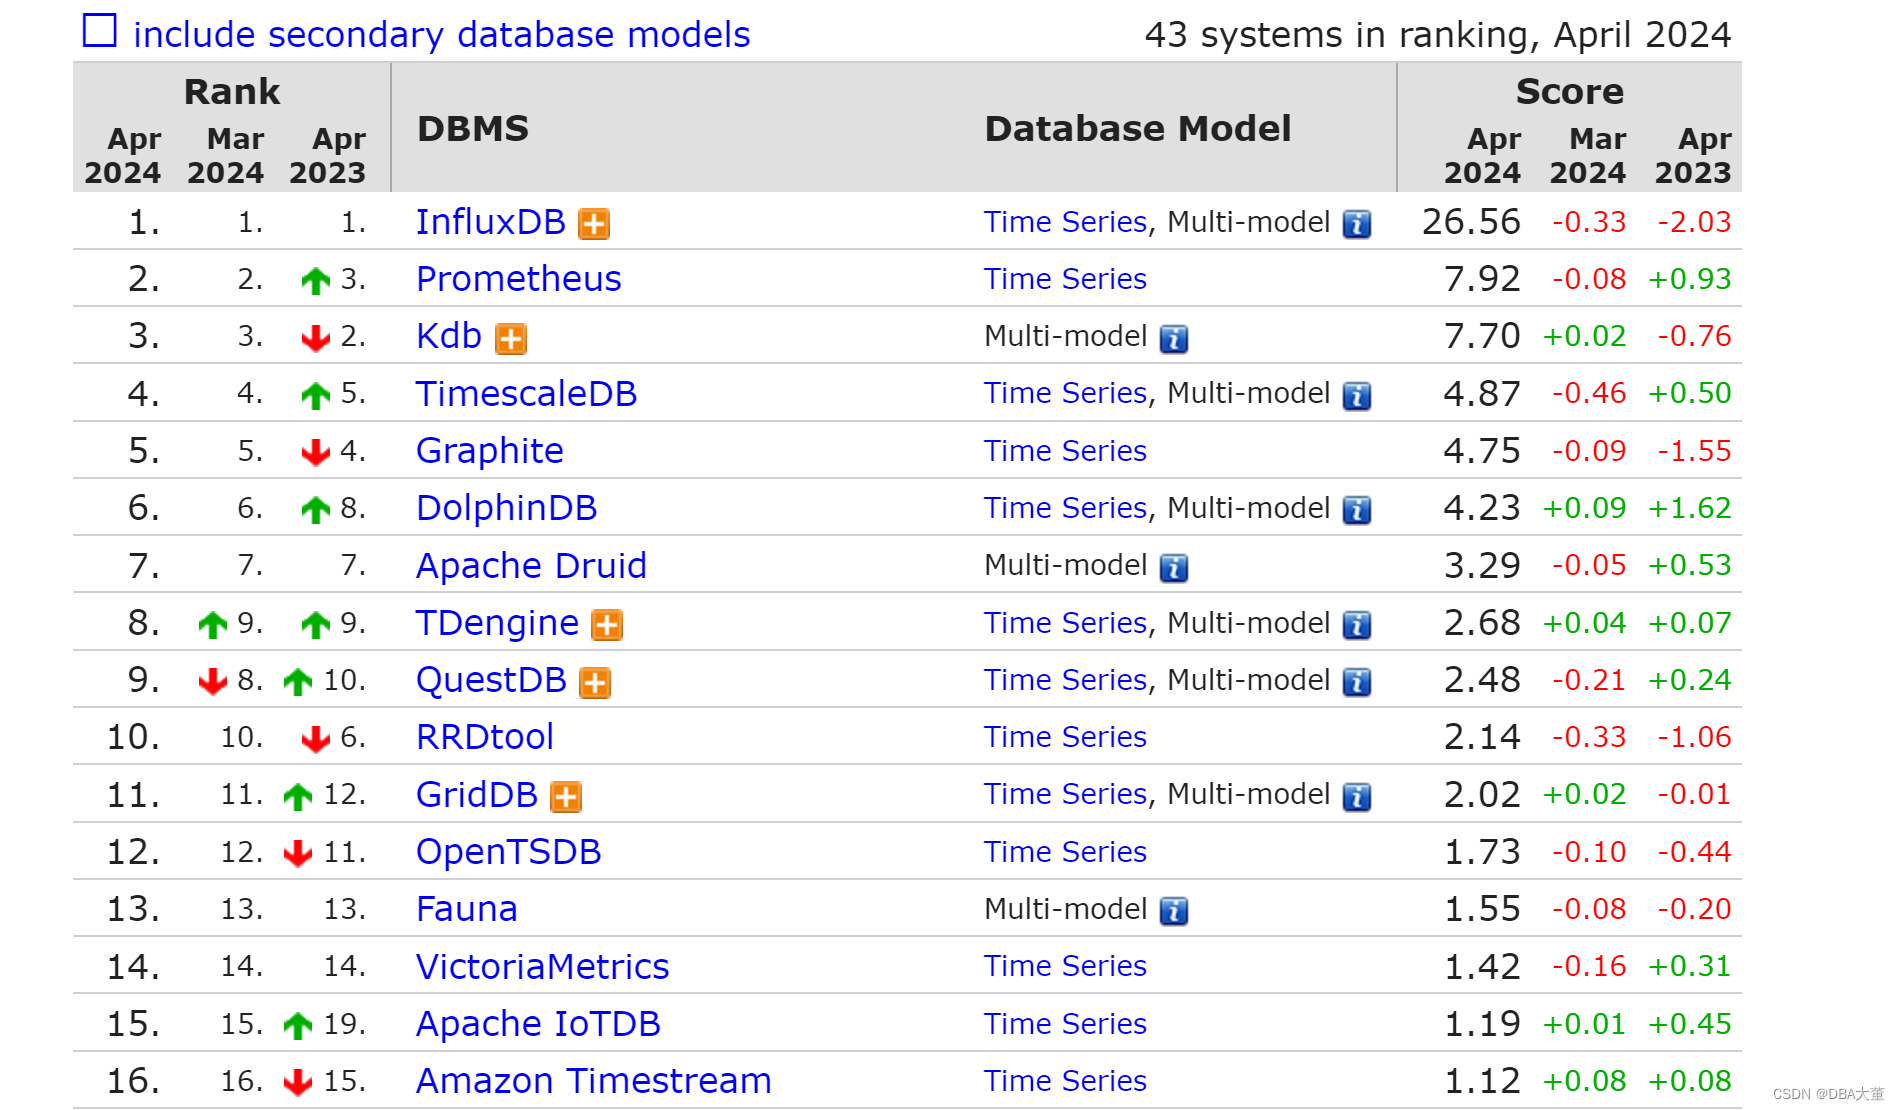Image resolution: width=1900 pixels, height=1110 pixels.
Task: Click the Score column header
Action: [x=1570, y=91]
